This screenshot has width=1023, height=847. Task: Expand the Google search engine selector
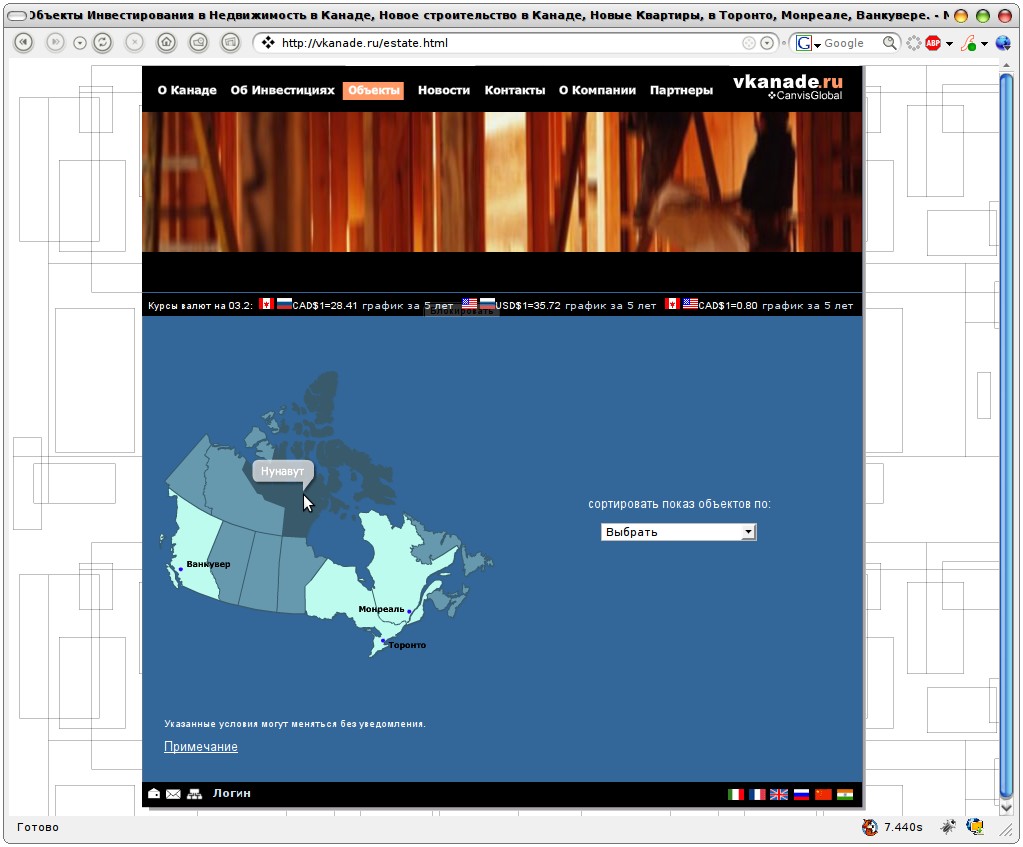point(808,43)
